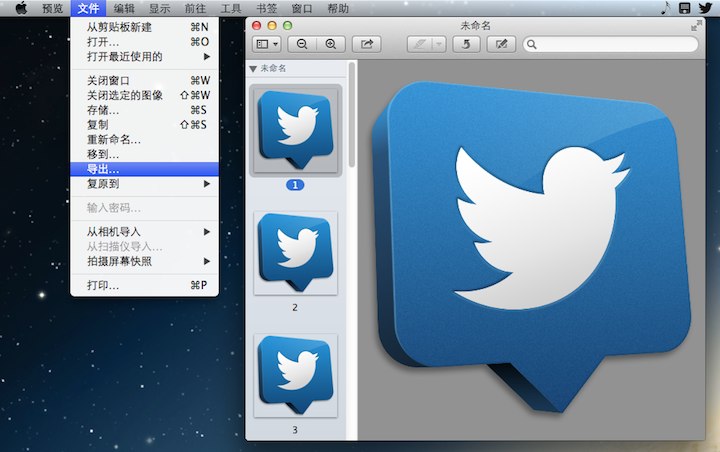The height and width of the screenshot is (452, 720).
Task: Open the 工具 menu
Action: pos(231,8)
